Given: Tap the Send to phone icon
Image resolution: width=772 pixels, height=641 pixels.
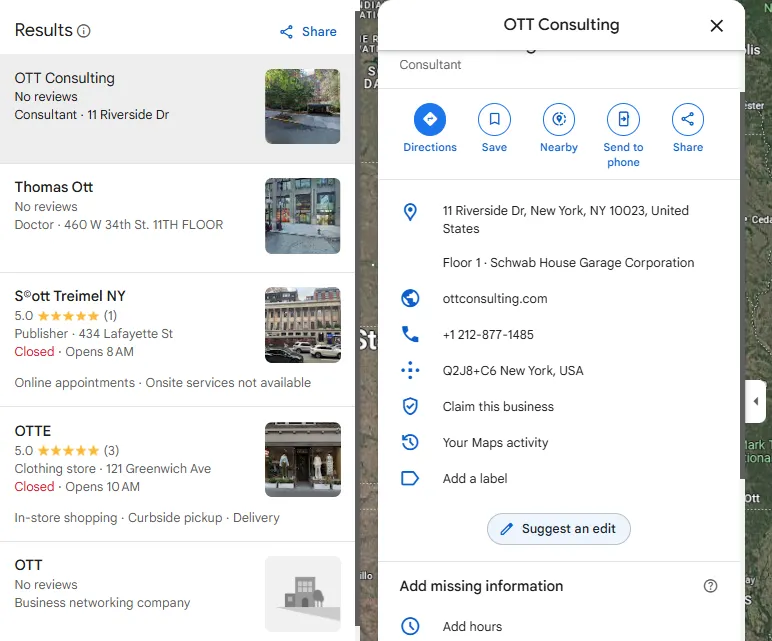Looking at the screenshot, I should 623,120.
